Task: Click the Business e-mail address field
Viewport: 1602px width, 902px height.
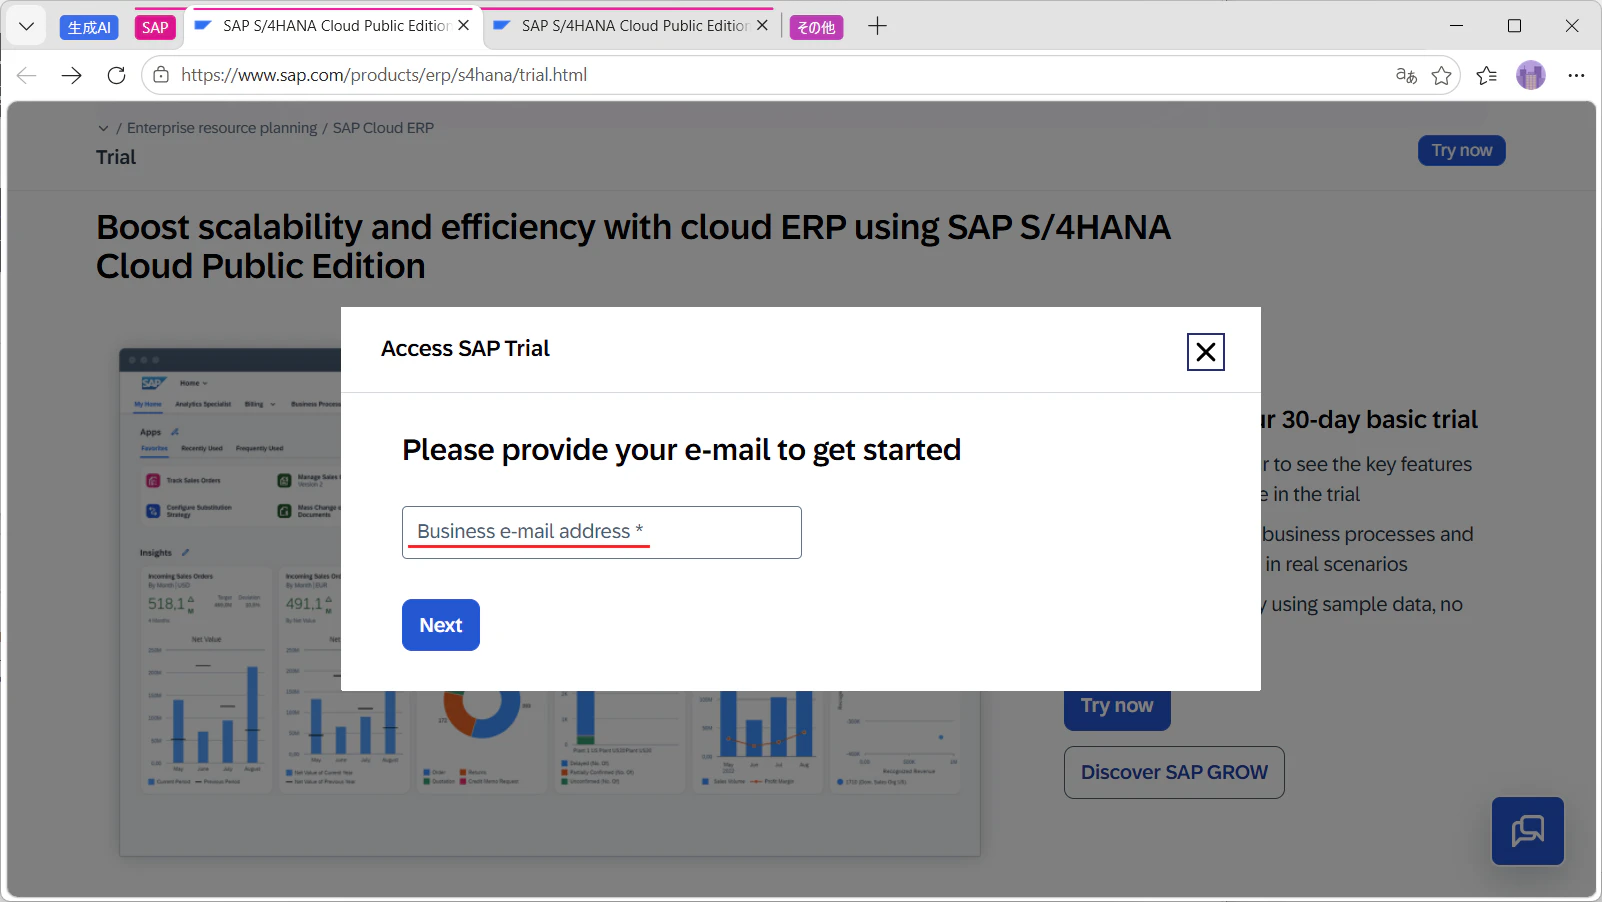Action: [601, 532]
